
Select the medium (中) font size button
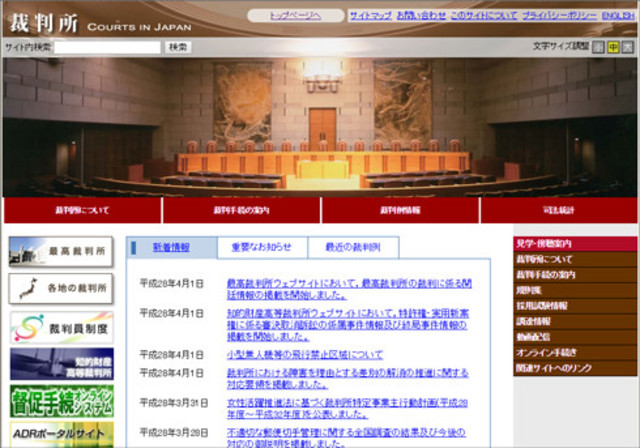[613, 47]
